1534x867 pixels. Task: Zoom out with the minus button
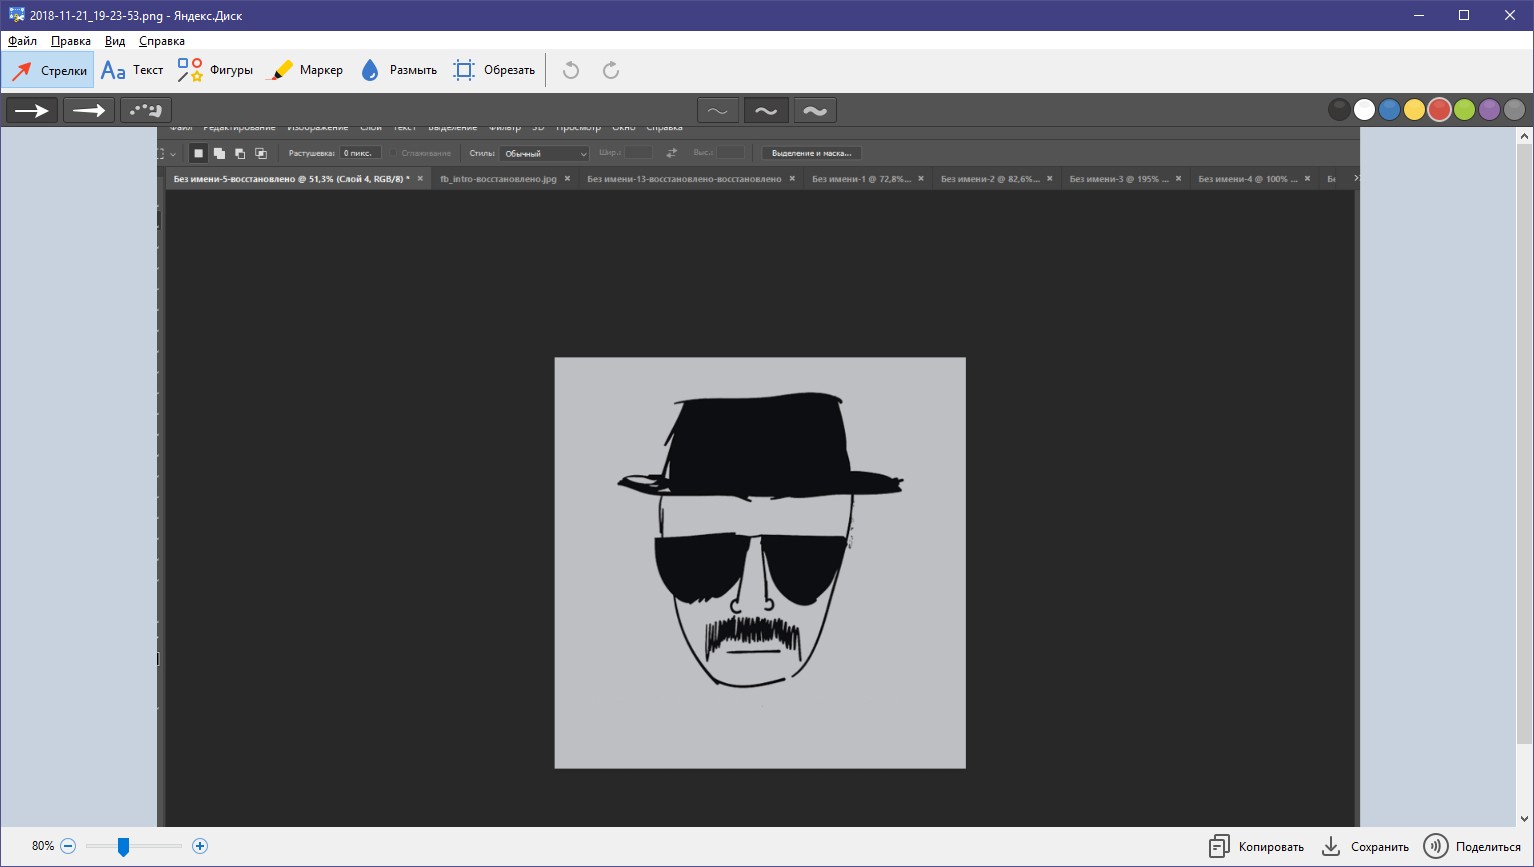click(x=68, y=846)
